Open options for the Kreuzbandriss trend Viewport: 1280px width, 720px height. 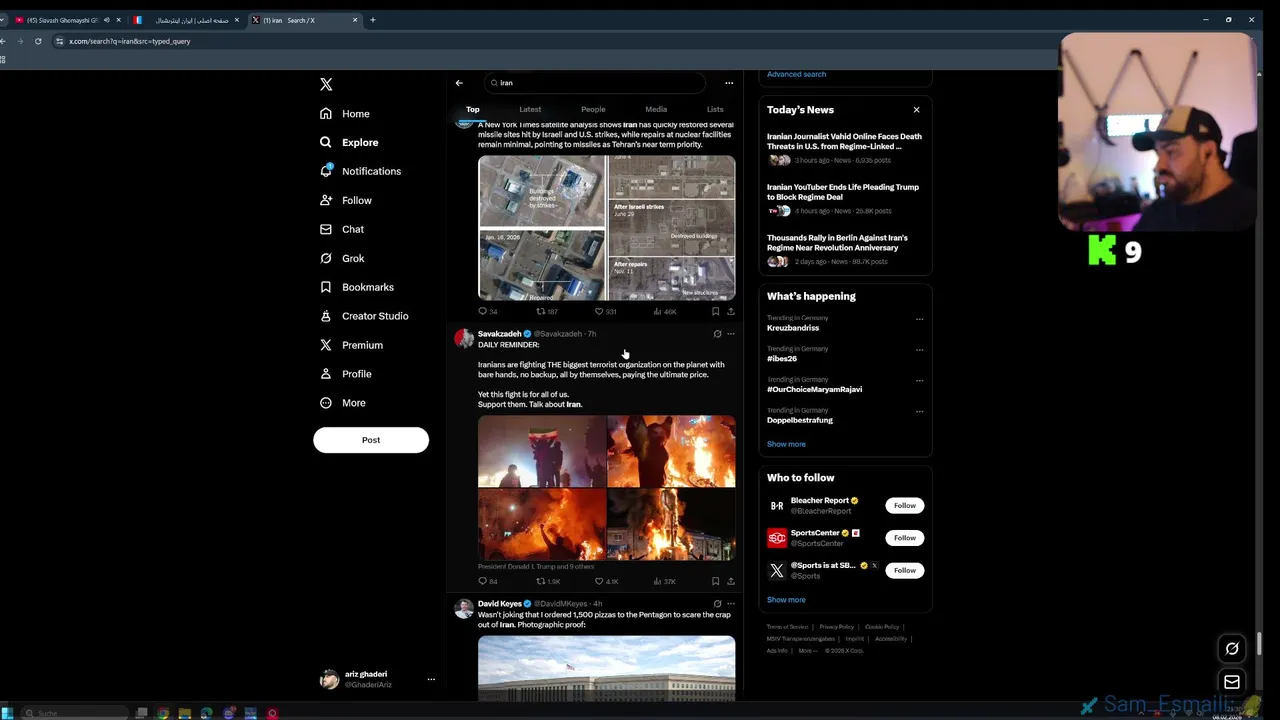point(919,319)
